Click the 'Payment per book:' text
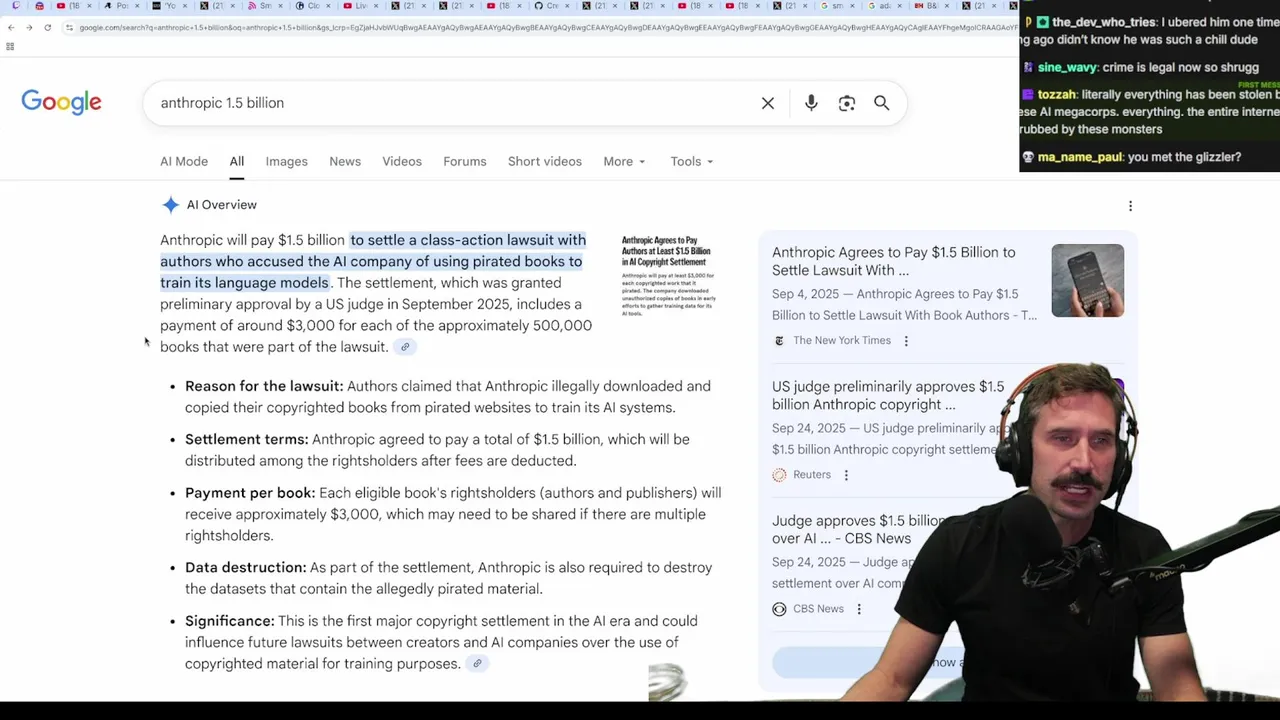This screenshot has height=720, width=1280. tap(250, 493)
